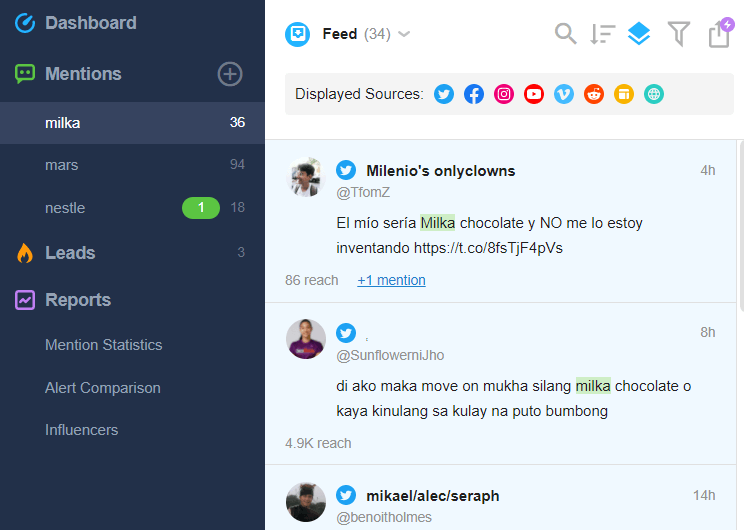Image resolution: width=744 pixels, height=530 pixels.
Task: Click Twitter icon on @SunflowerniJho post
Action: click(346, 333)
